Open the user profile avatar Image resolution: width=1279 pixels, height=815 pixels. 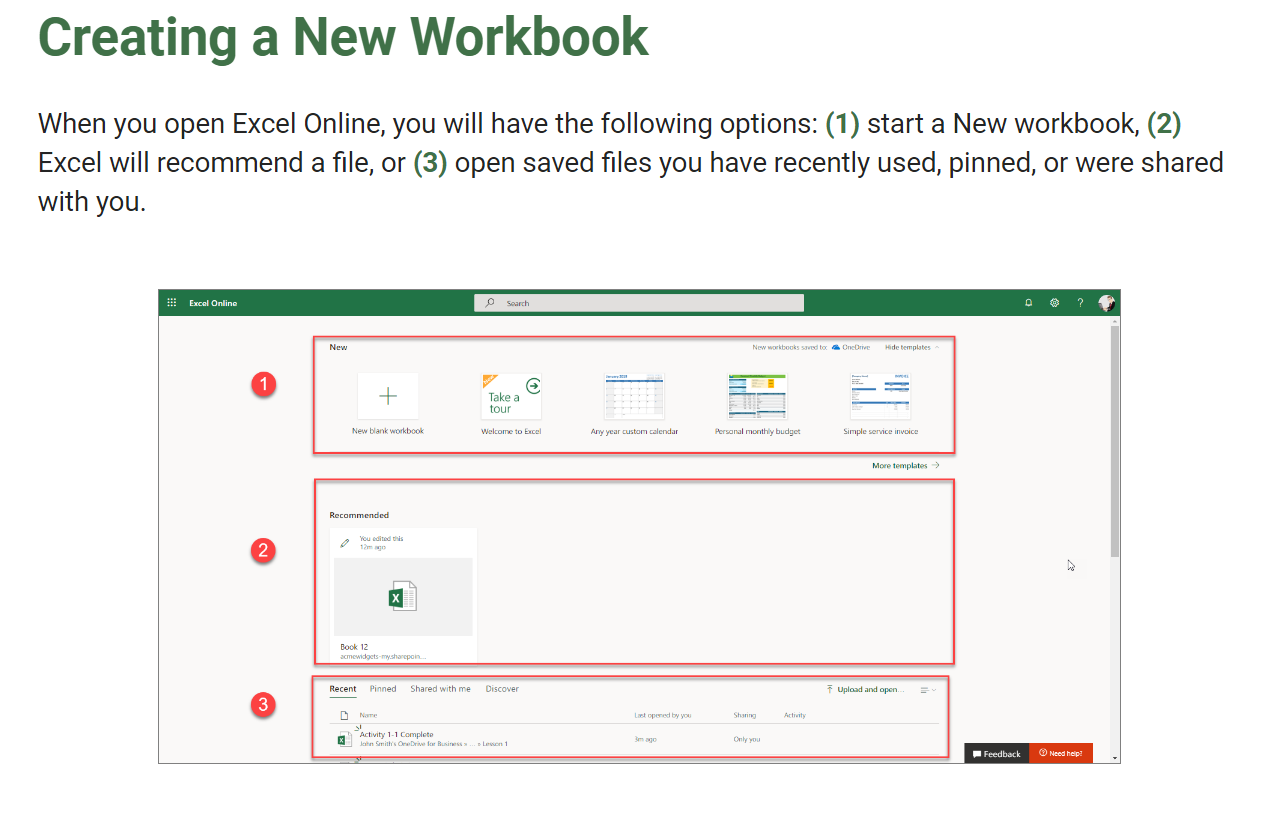click(1106, 302)
